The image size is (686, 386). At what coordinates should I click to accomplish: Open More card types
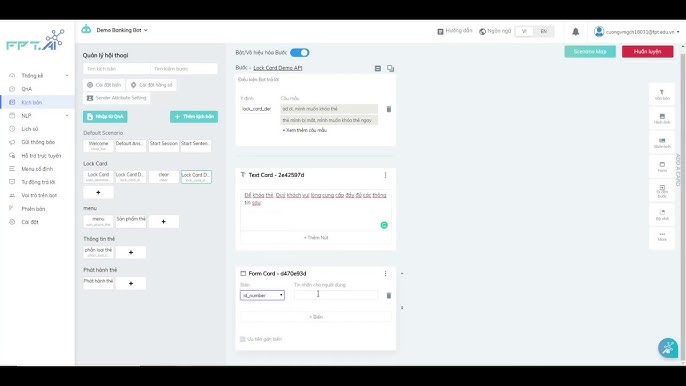(x=662, y=237)
